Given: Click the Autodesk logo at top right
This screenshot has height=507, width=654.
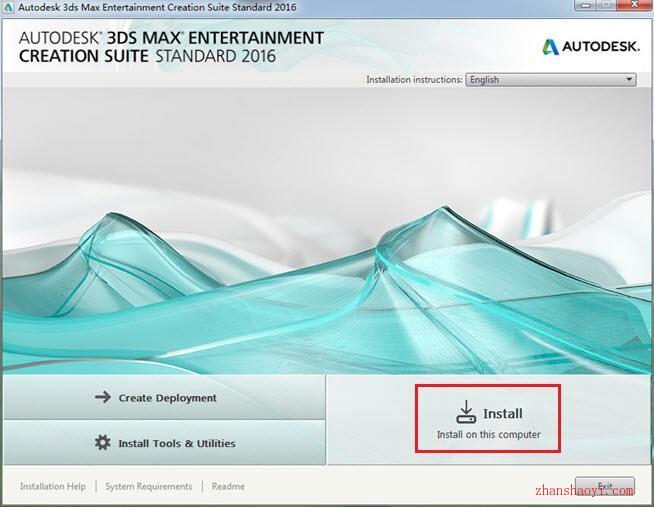Looking at the screenshot, I should coord(591,47).
